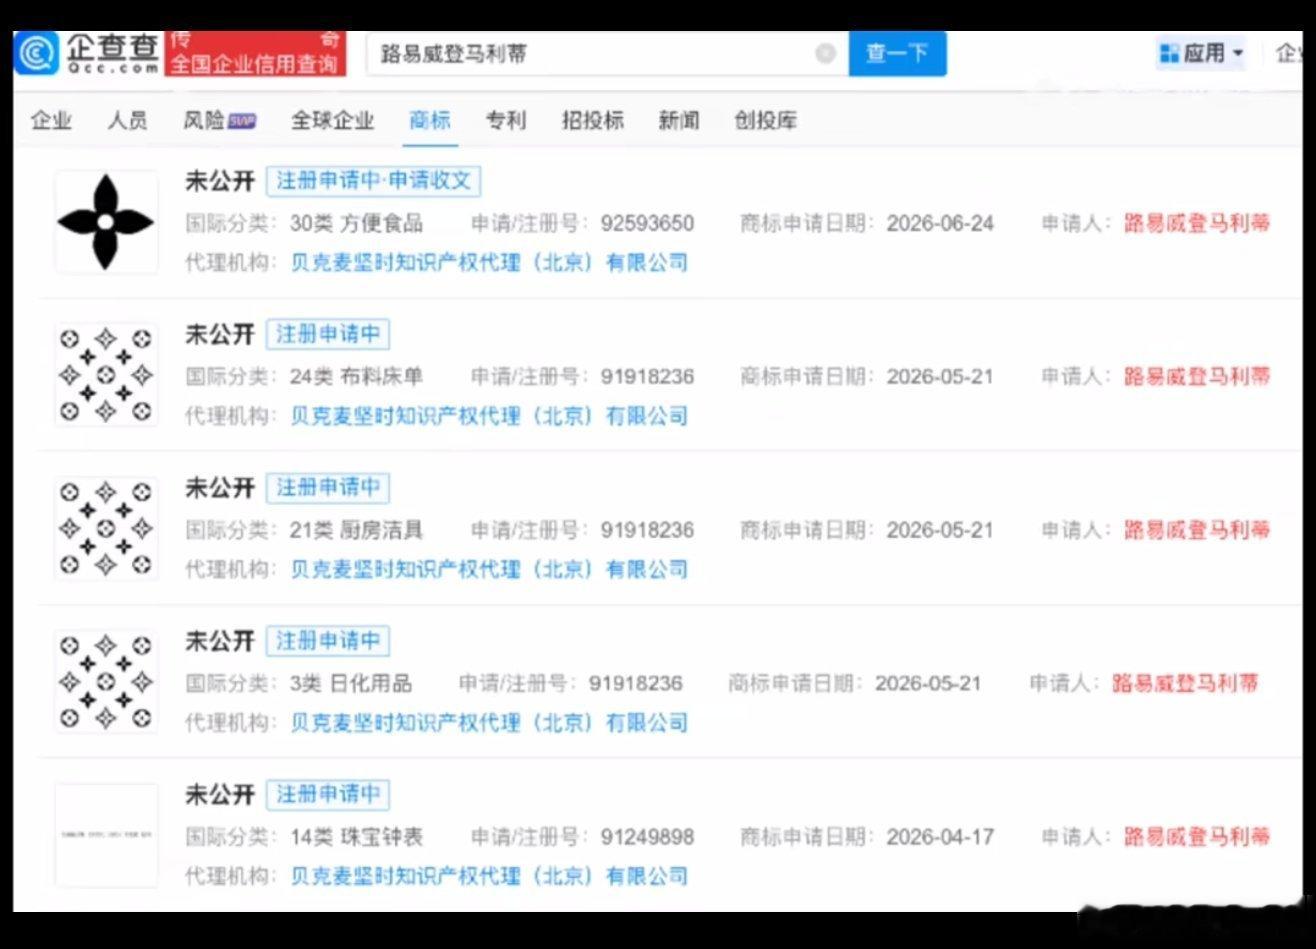
Task: Click the 注册申请中·申请收文 status tag
Action: pos(373,181)
